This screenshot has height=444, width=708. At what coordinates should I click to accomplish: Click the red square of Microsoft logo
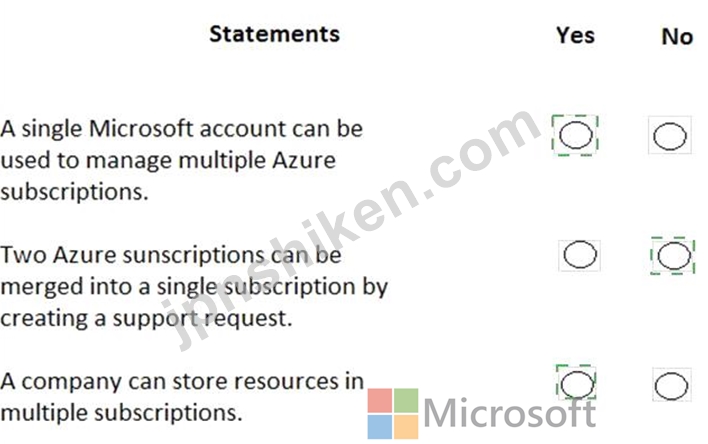[x=379, y=400]
